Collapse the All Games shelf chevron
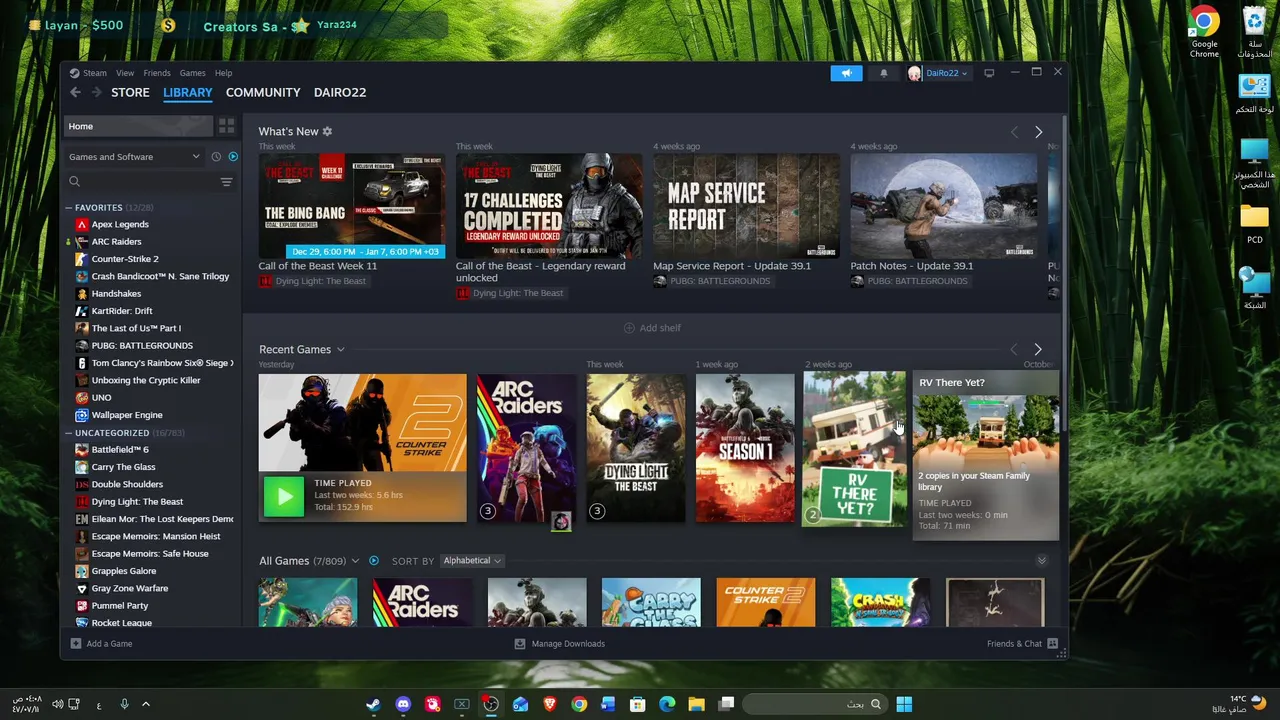The height and width of the screenshot is (720, 1280). (x=1041, y=560)
